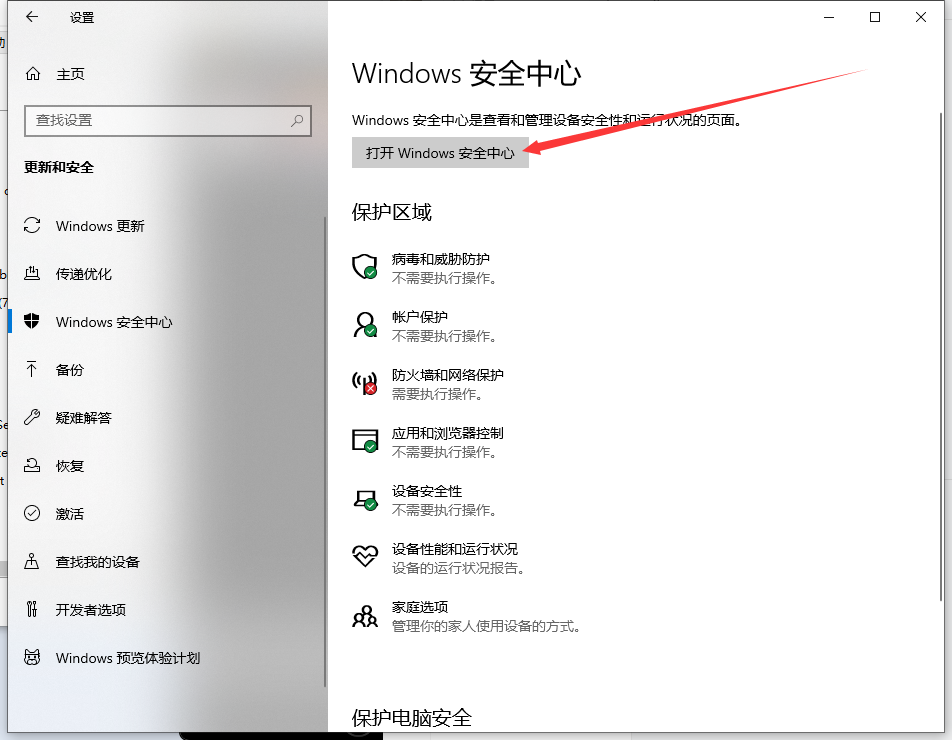This screenshot has width=952, height=740.
Task: Select the Windows 更新 sync icon
Action: click(x=32, y=226)
